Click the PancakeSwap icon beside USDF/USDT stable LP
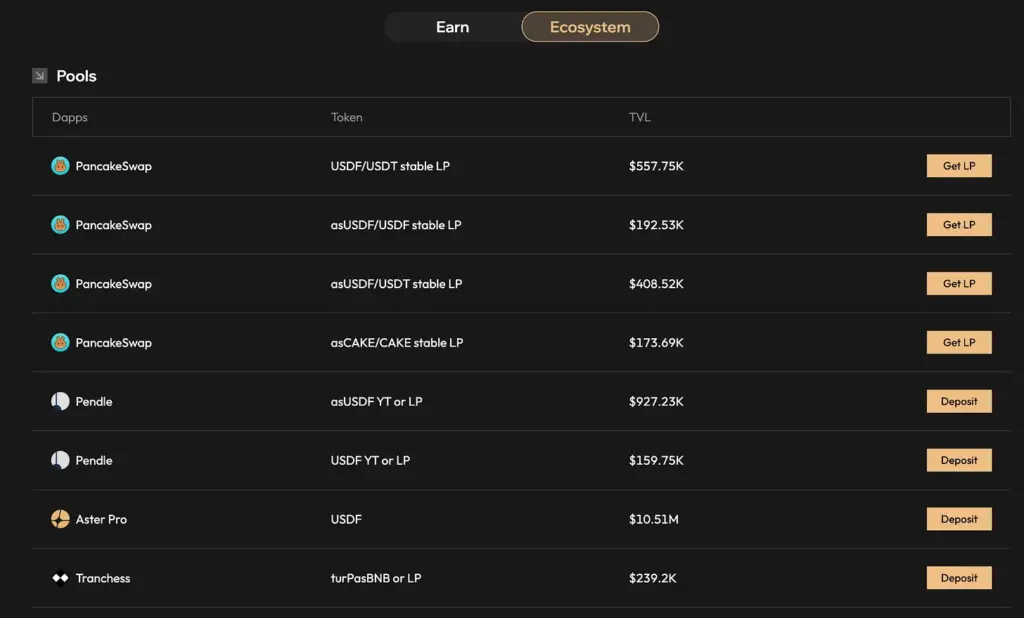Viewport: 1024px width, 618px height. click(x=60, y=166)
